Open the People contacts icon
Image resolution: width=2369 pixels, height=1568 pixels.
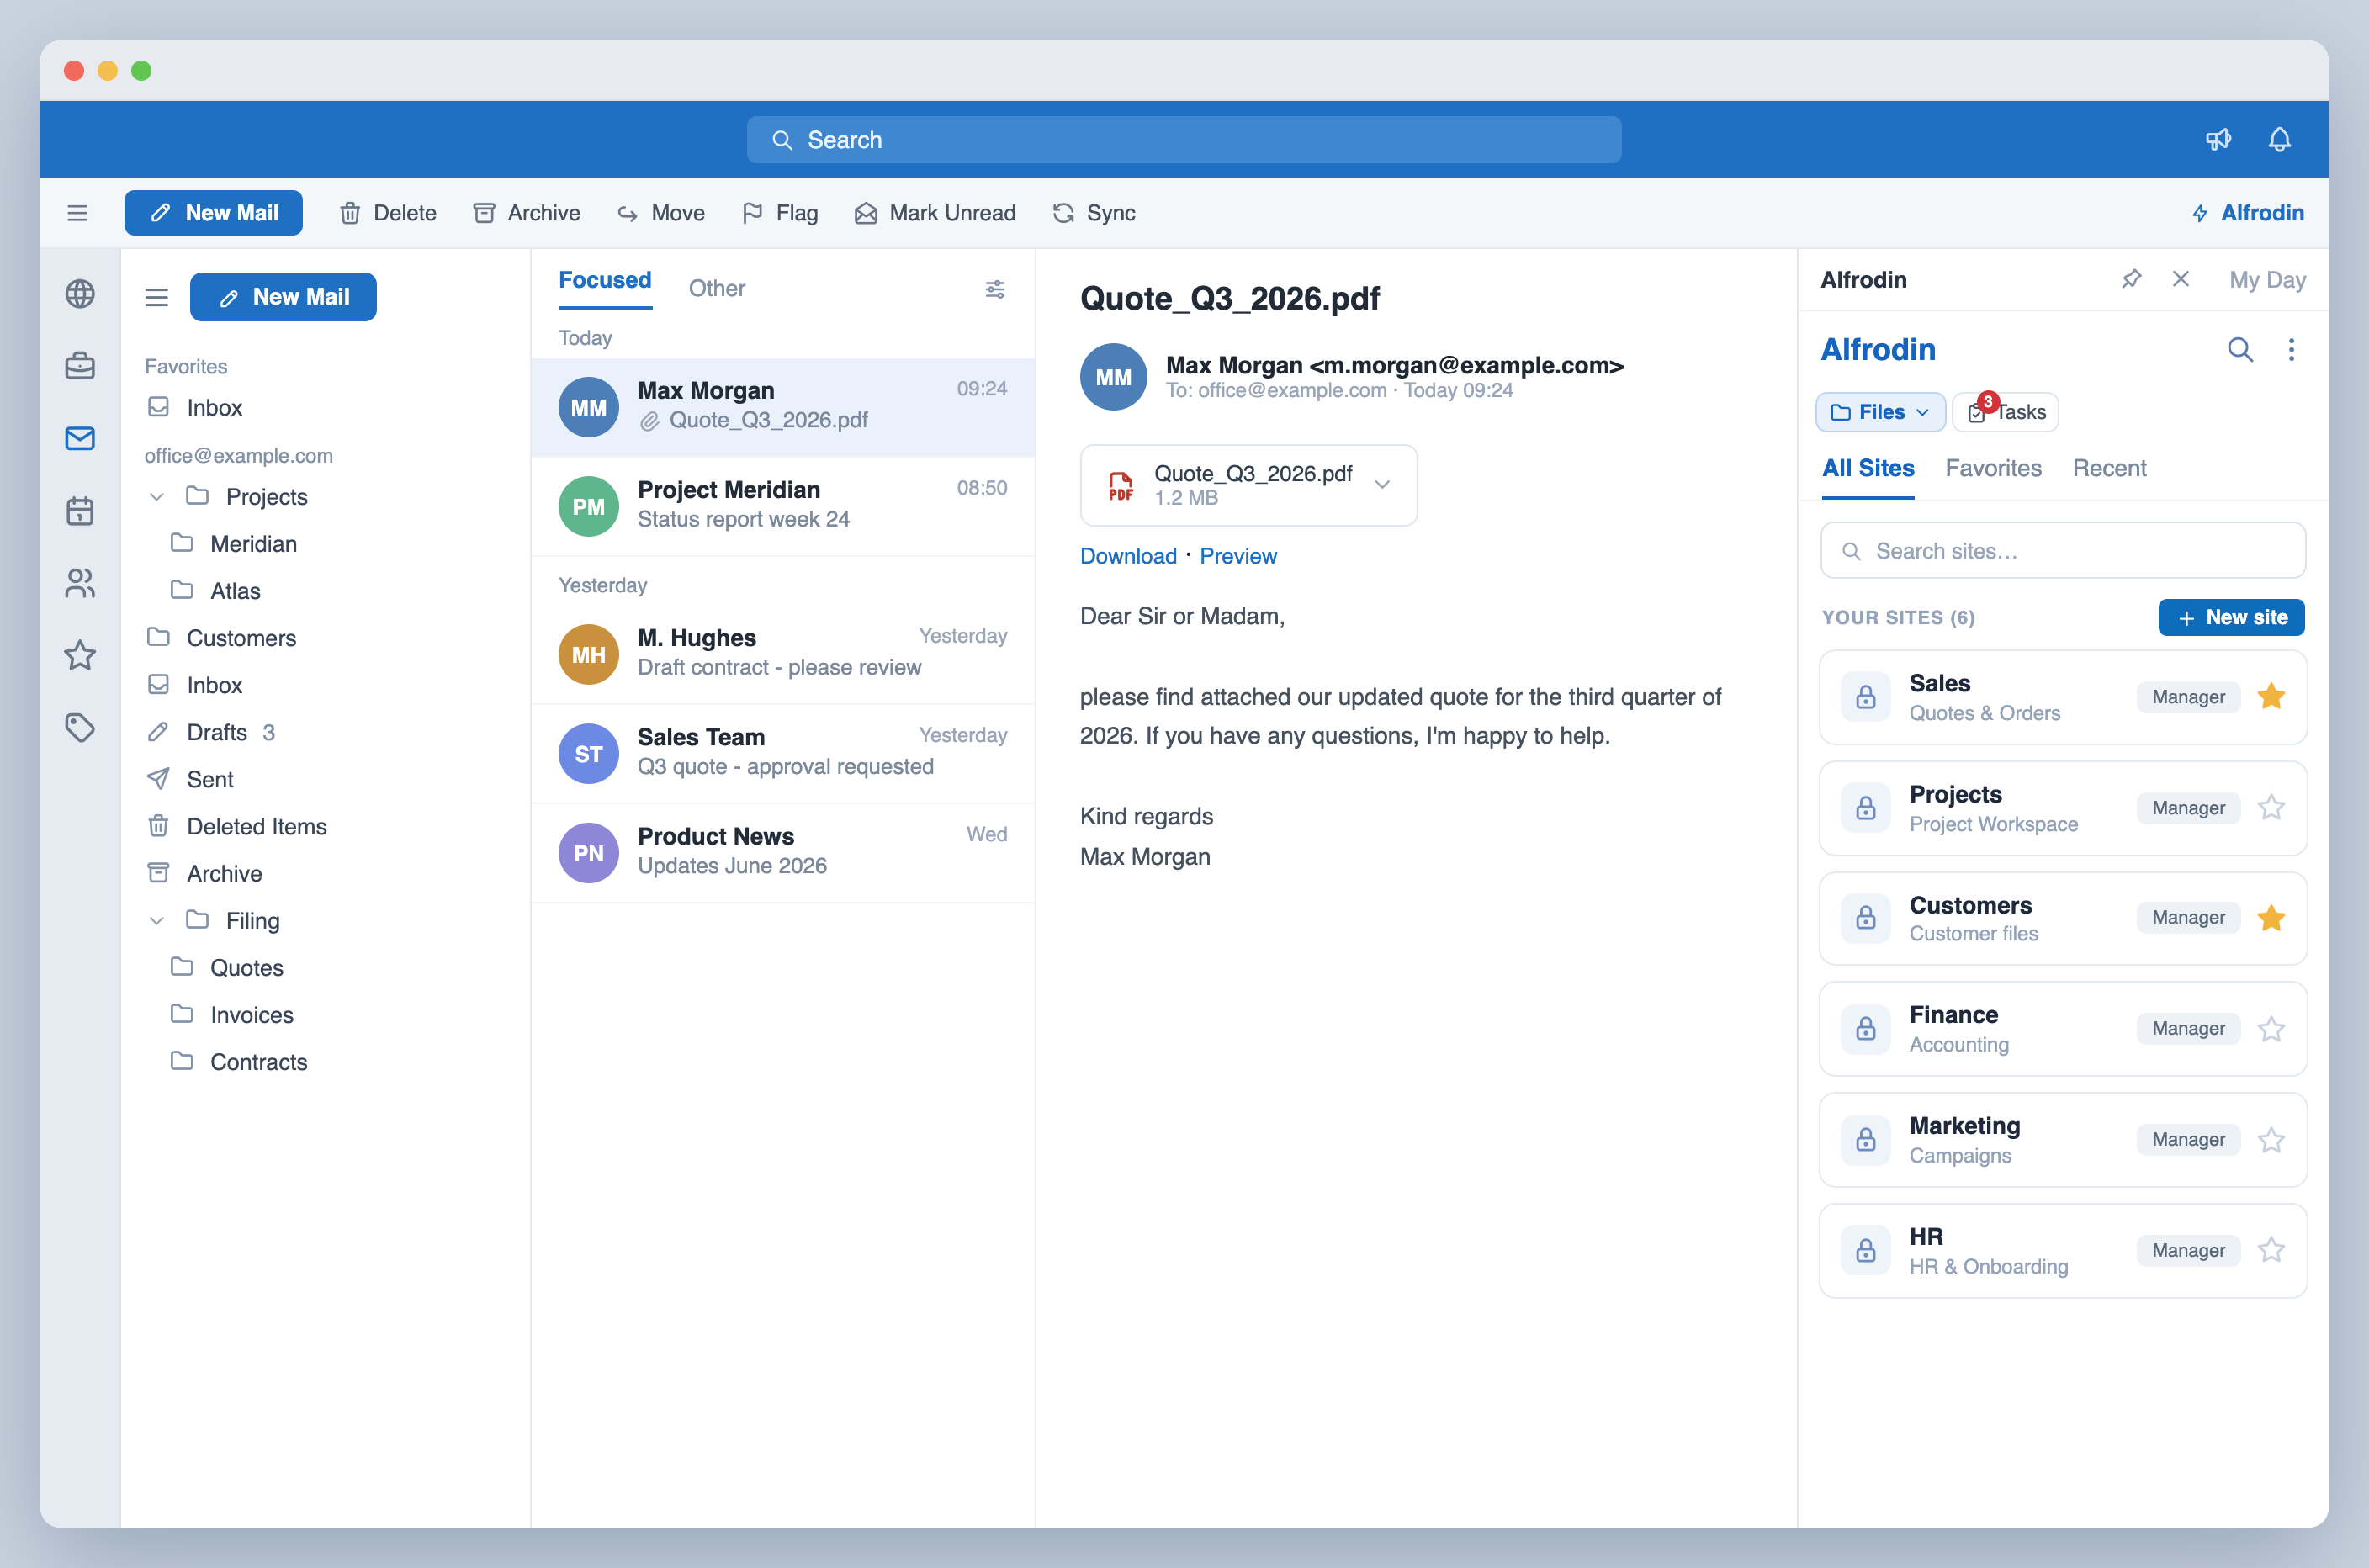80,583
